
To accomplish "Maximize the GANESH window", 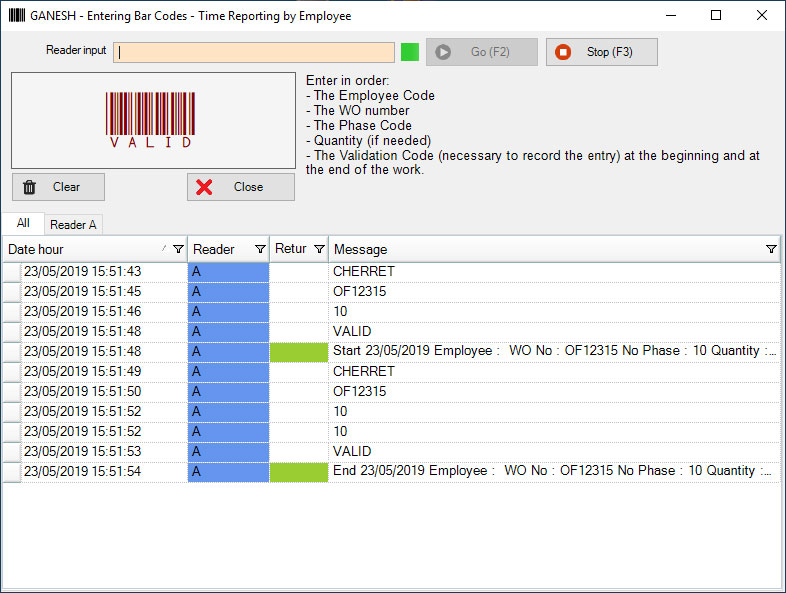I will pyautogui.click(x=715, y=16).
